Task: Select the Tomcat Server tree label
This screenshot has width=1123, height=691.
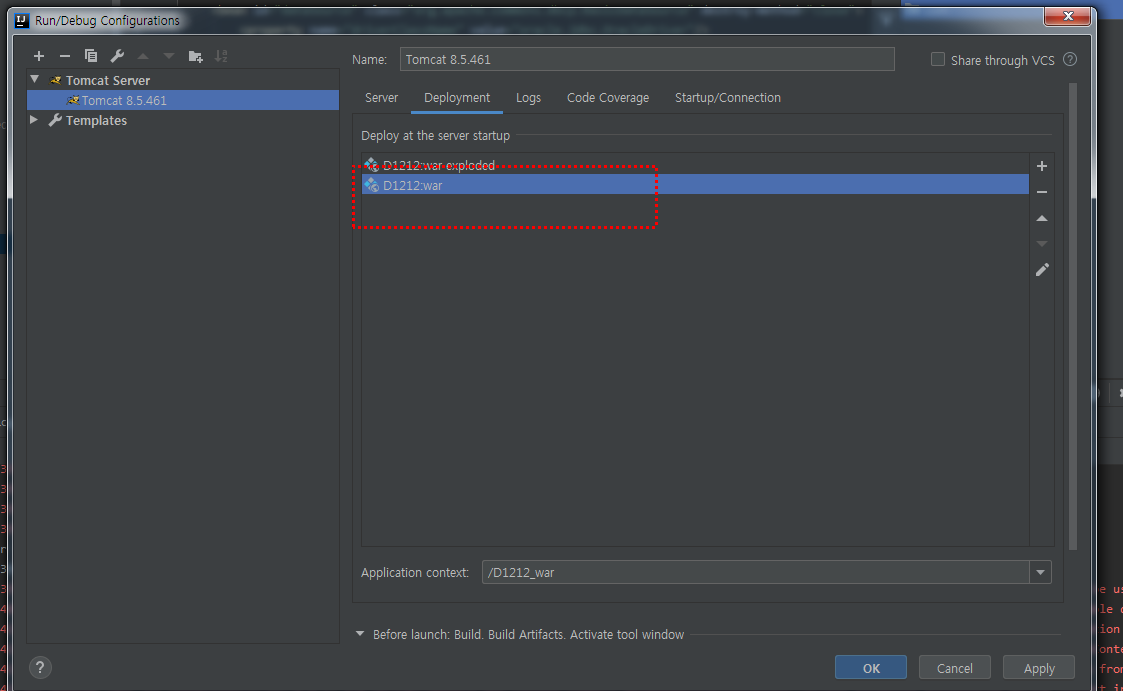Action: (x=108, y=80)
